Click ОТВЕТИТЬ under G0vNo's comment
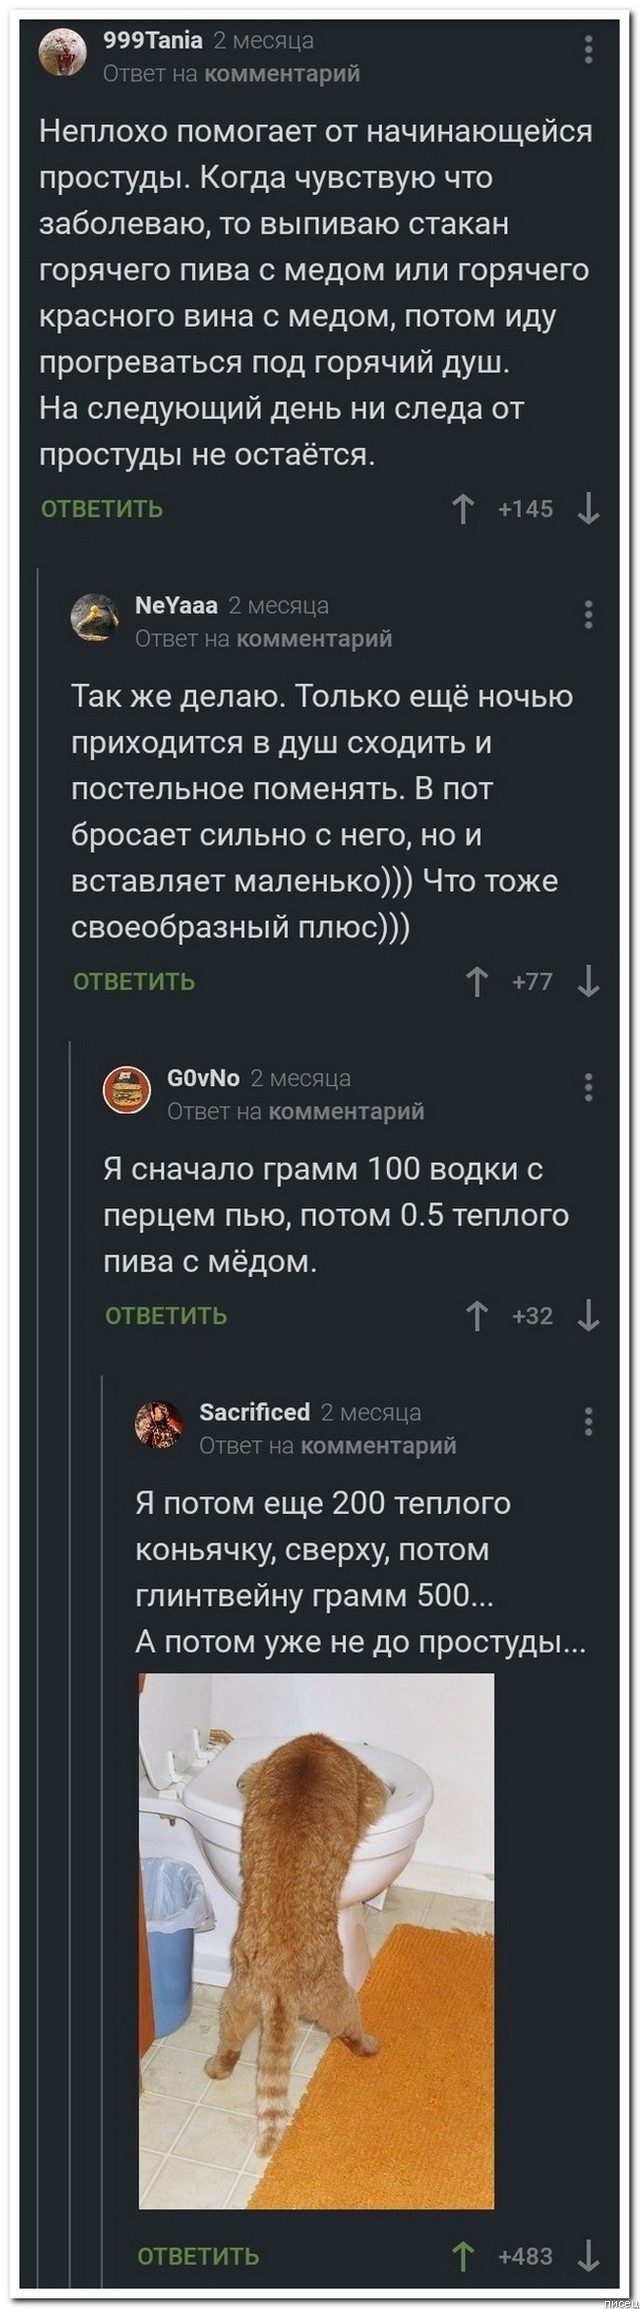The image size is (640, 2309). (166, 1316)
